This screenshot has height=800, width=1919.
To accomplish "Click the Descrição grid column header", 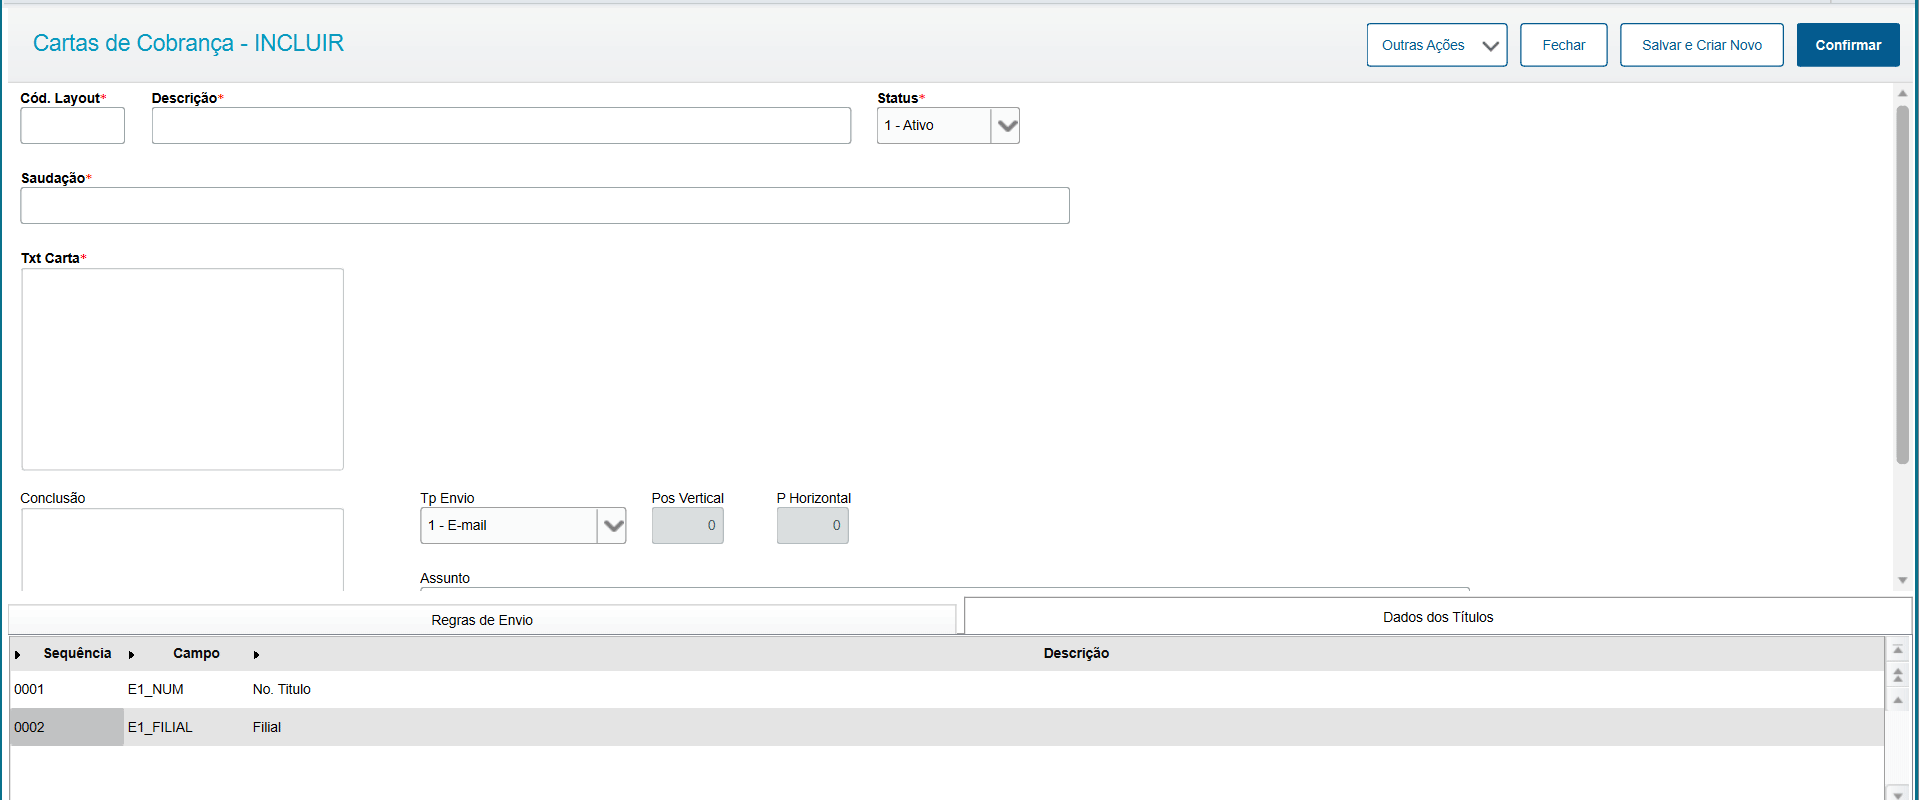I will [1076, 653].
